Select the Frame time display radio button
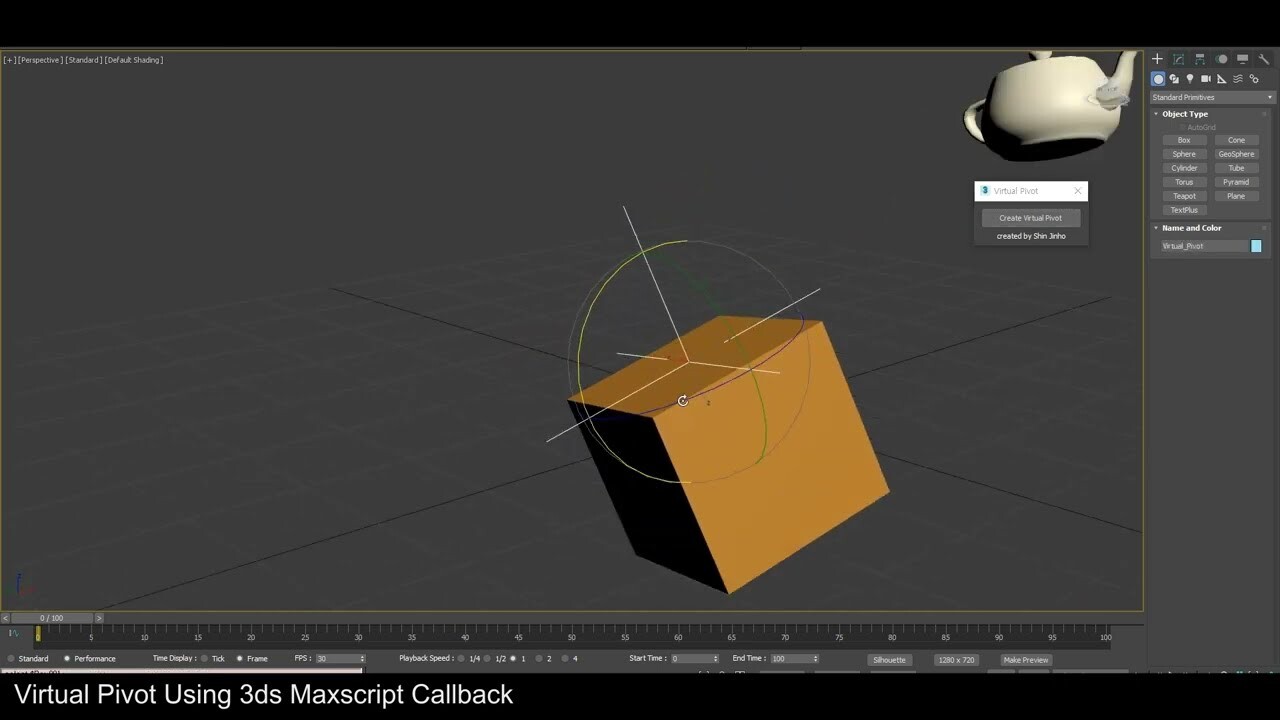Image resolution: width=1280 pixels, height=720 pixels. [x=240, y=658]
